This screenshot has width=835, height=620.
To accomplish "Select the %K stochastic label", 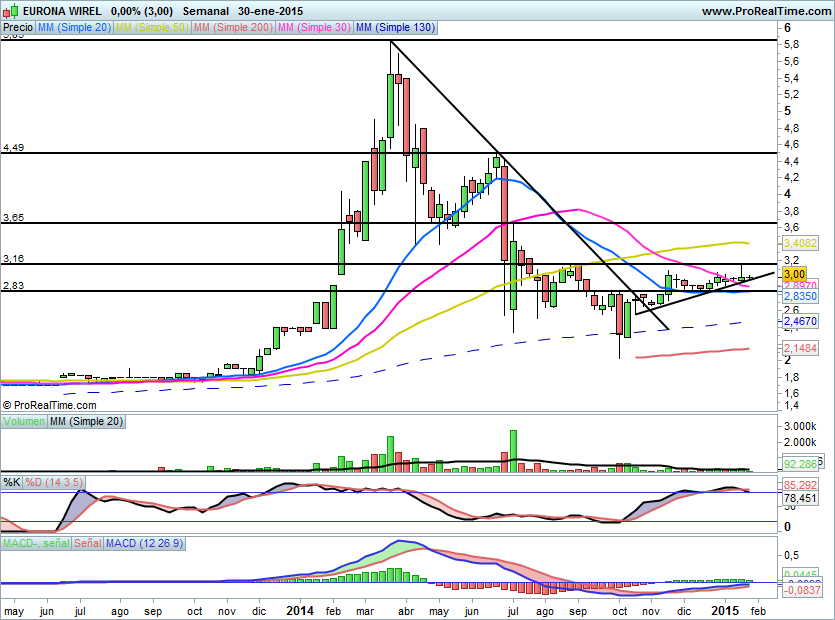I will [x=12, y=483].
